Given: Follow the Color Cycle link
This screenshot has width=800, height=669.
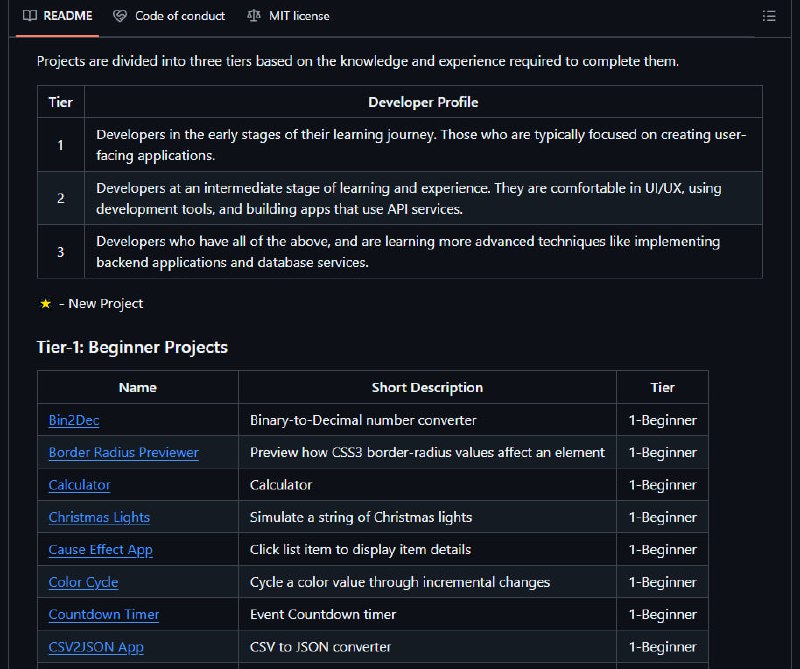Looking at the screenshot, I should tap(83, 582).
